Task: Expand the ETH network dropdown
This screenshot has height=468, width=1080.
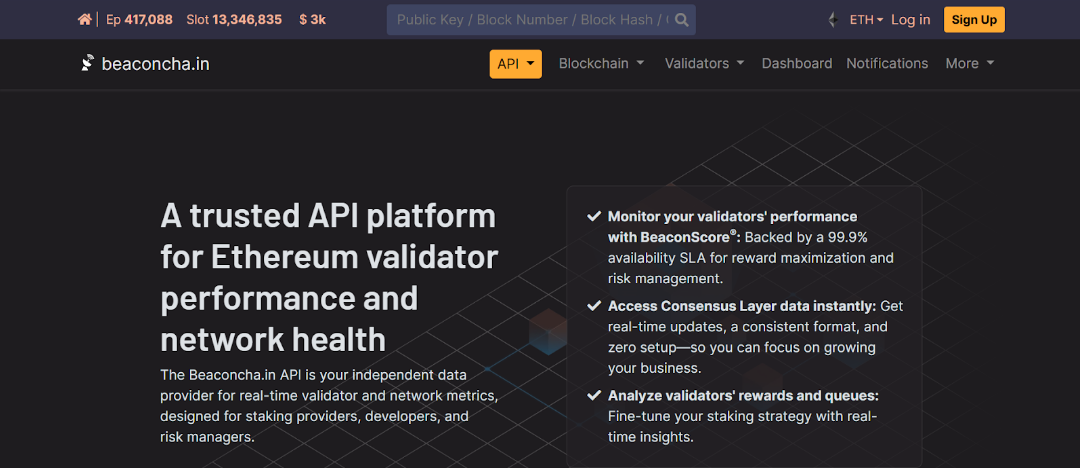Action: (865, 20)
